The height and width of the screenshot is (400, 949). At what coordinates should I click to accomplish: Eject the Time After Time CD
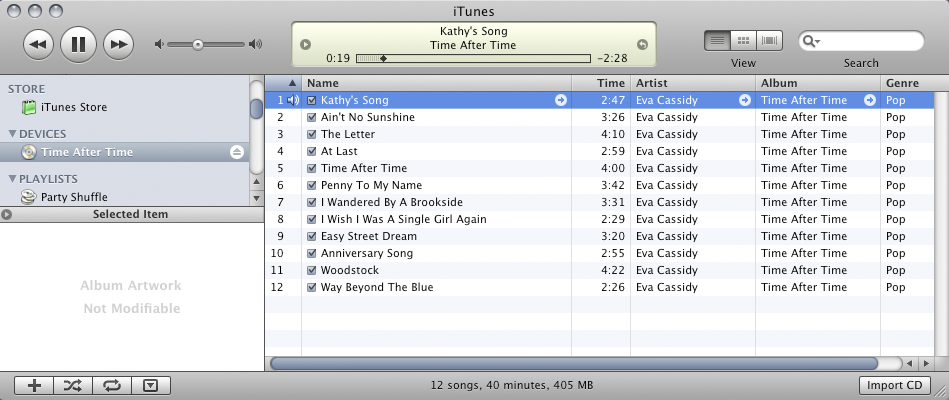236,152
